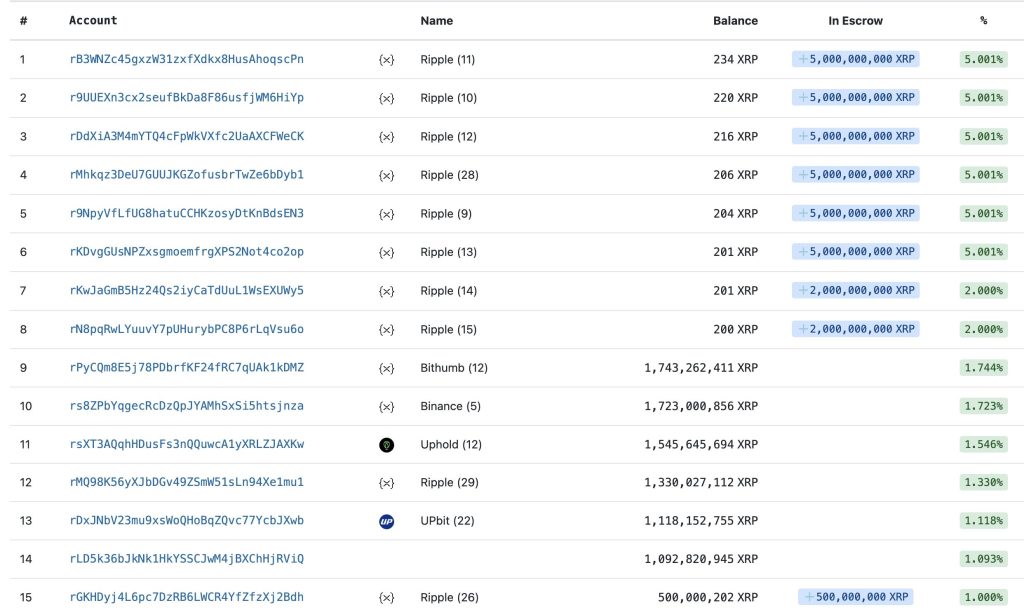Image resolution: width=1024 pixels, height=610 pixels.
Task: Click the 1.744% percentage badge
Action: pyautogui.click(x=984, y=368)
